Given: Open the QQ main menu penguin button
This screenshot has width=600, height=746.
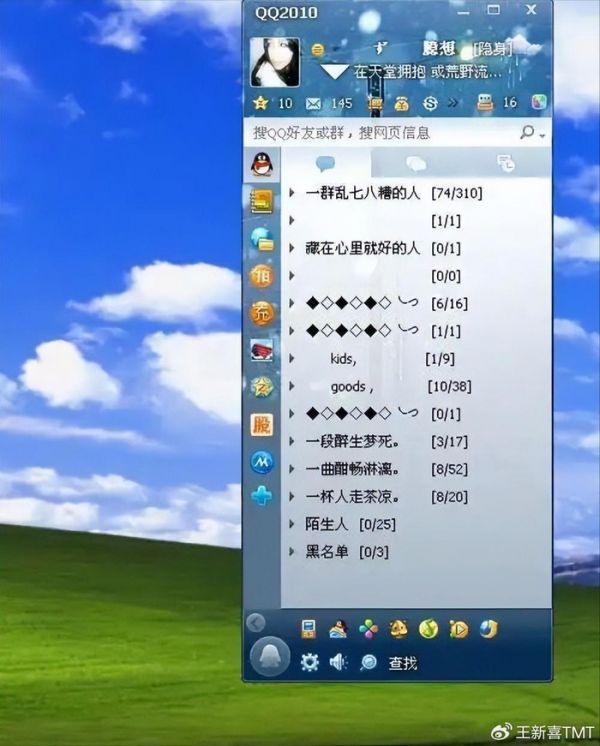Looking at the screenshot, I should pos(268,658).
